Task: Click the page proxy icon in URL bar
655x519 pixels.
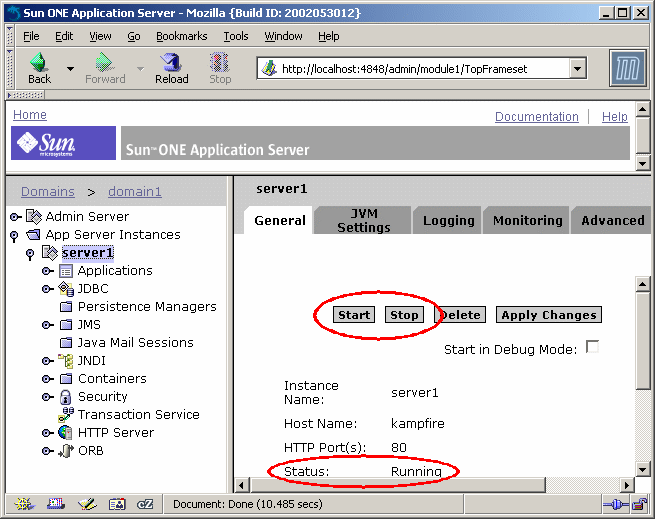Action: (269, 68)
